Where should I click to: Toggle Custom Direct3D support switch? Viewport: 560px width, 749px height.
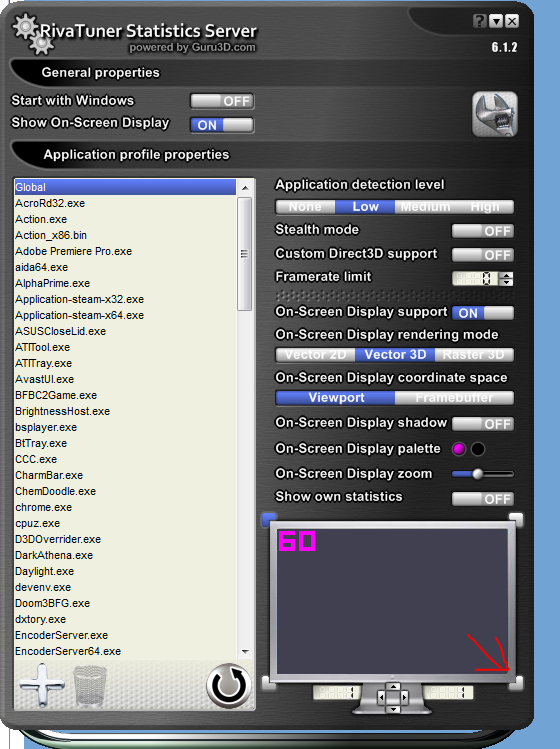[x=483, y=255]
